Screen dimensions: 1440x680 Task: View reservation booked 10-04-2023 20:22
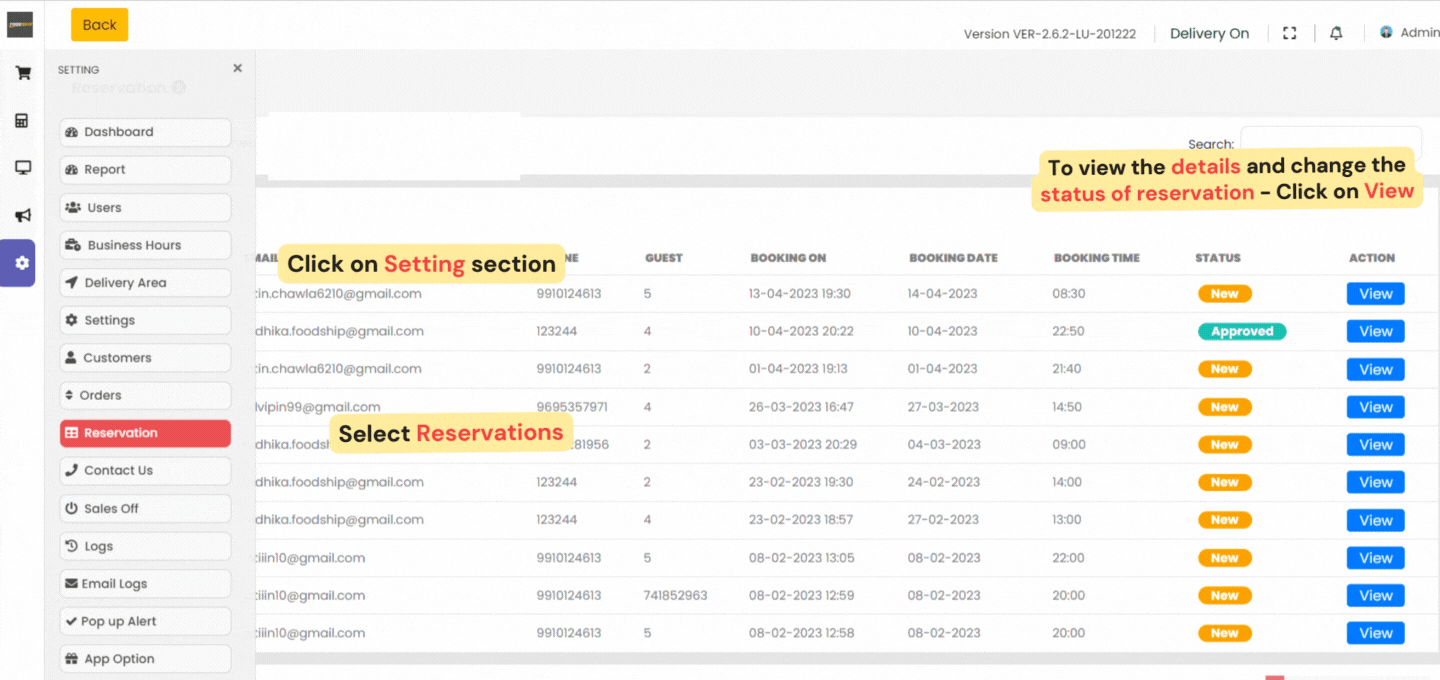[1375, 331]
